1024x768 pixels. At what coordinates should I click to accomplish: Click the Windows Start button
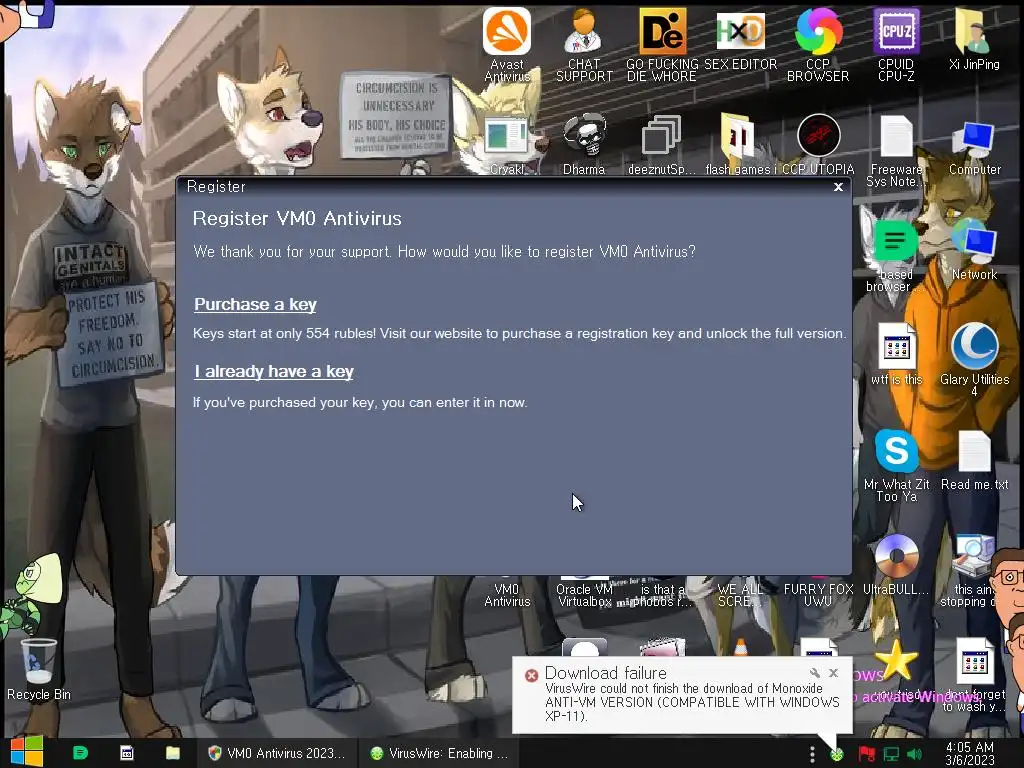pyautogui.click(x=26, y=752)
